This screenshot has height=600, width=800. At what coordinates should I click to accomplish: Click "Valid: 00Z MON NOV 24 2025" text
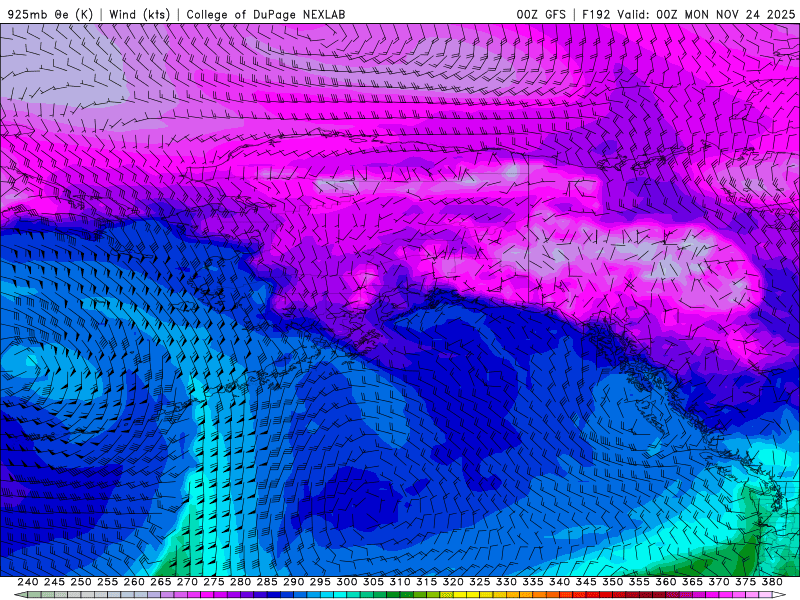click(x=706, y=14)
